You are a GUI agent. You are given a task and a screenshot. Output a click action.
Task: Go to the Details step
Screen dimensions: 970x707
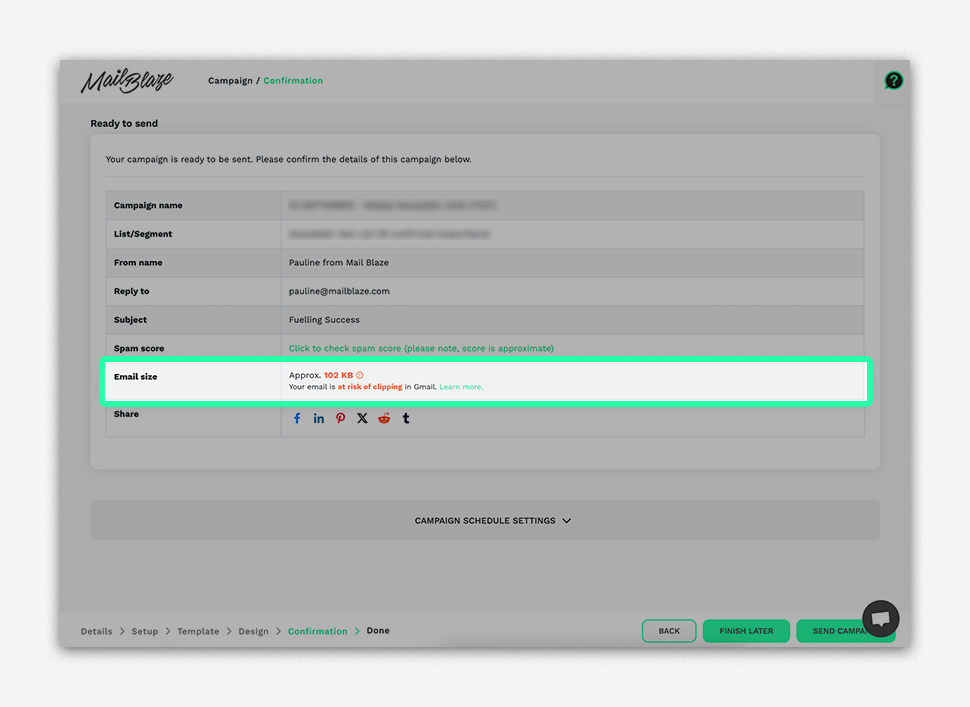pyautogui.click(x=96, y=632)
